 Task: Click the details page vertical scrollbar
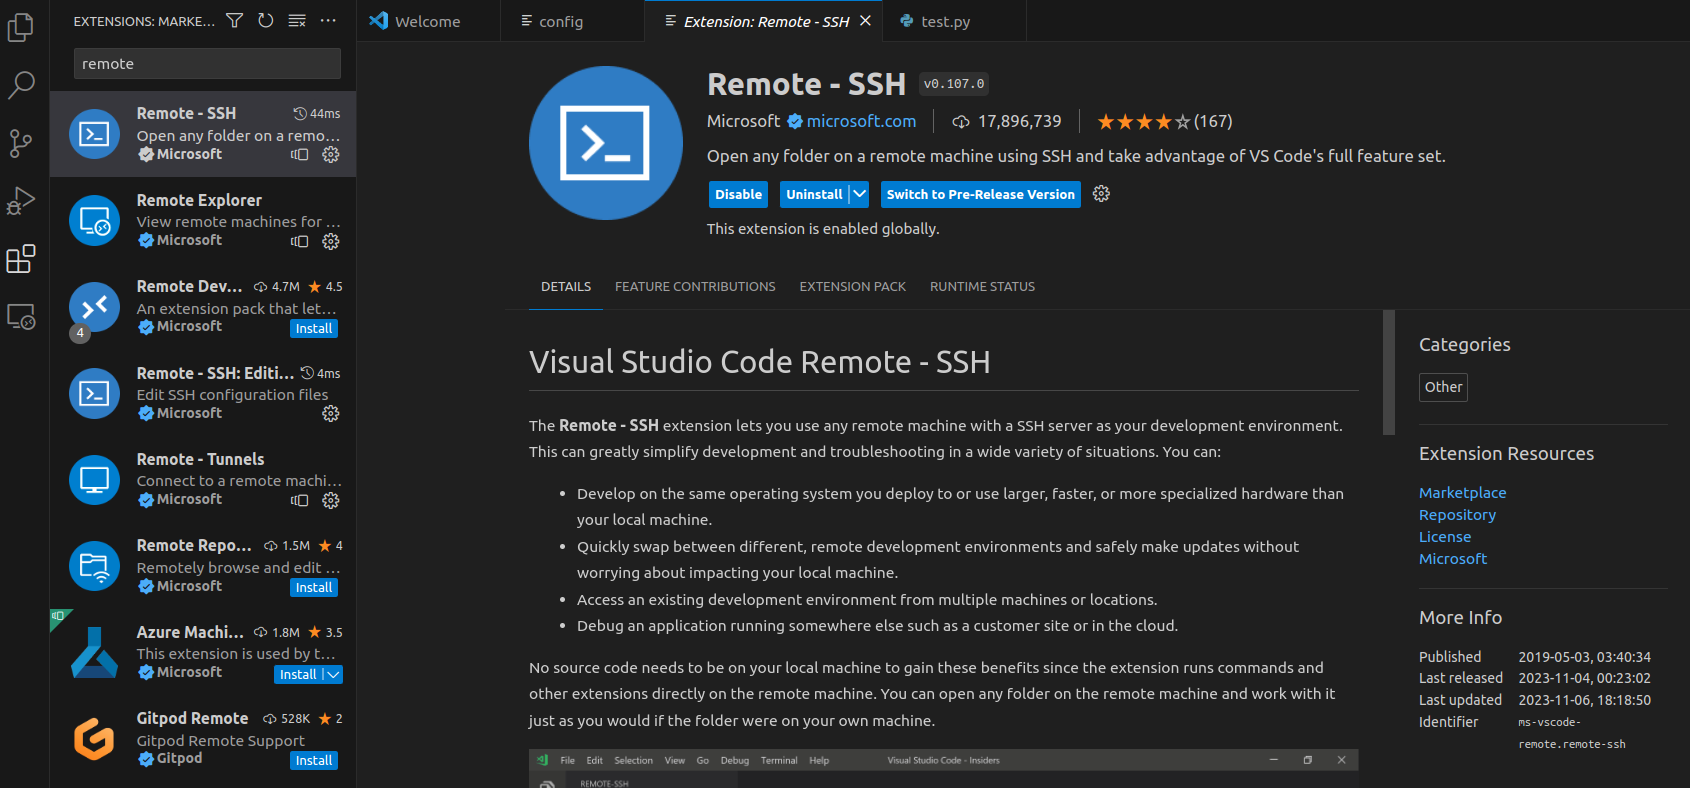pyautogui.click(x=1388, y=372)
